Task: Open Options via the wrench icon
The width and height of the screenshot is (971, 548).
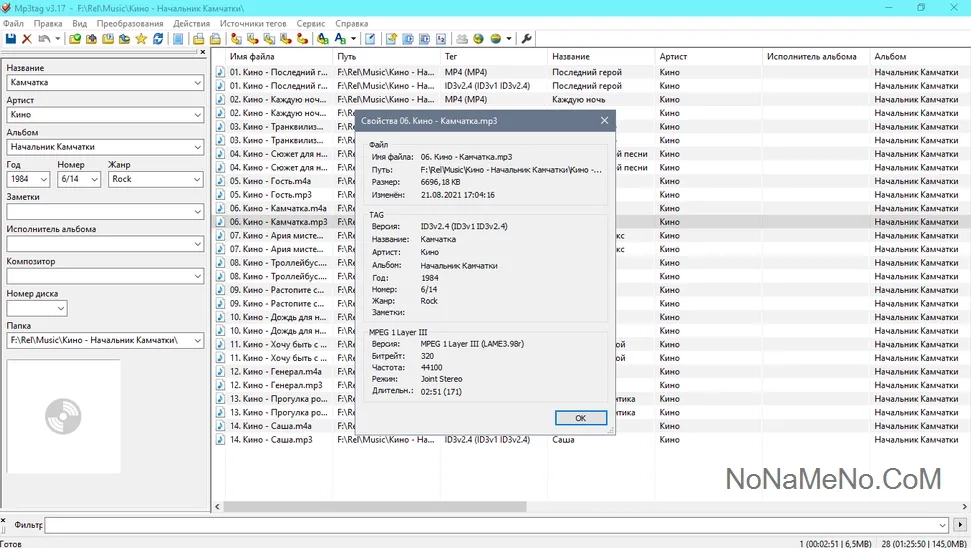Action: coord(527,39)
